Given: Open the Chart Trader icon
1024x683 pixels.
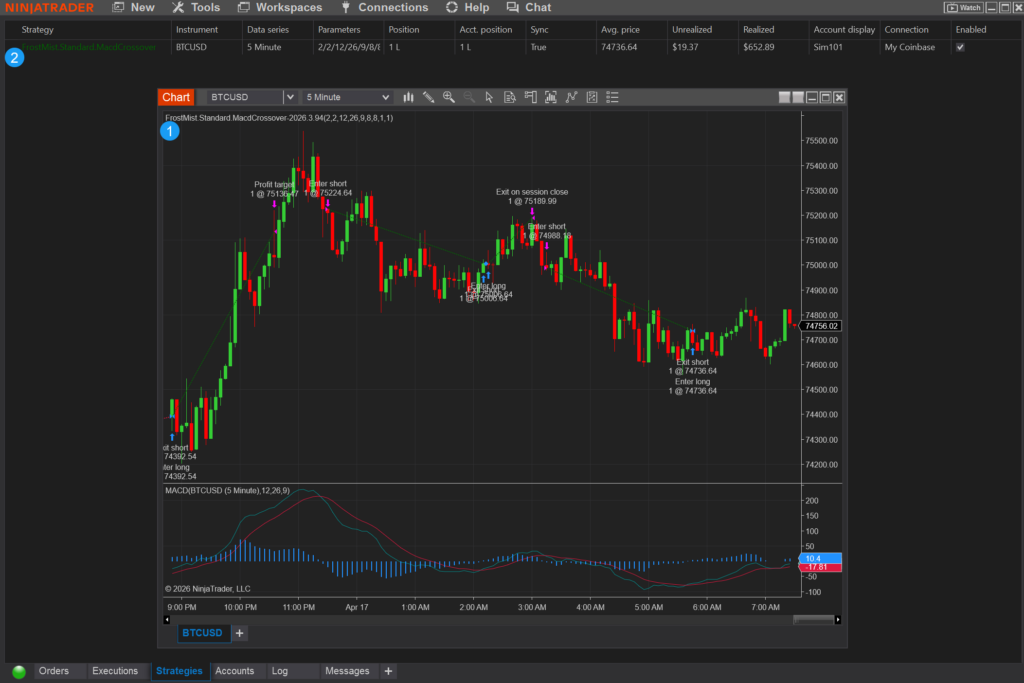Looking at the screenshot, I should pos(530,97).
